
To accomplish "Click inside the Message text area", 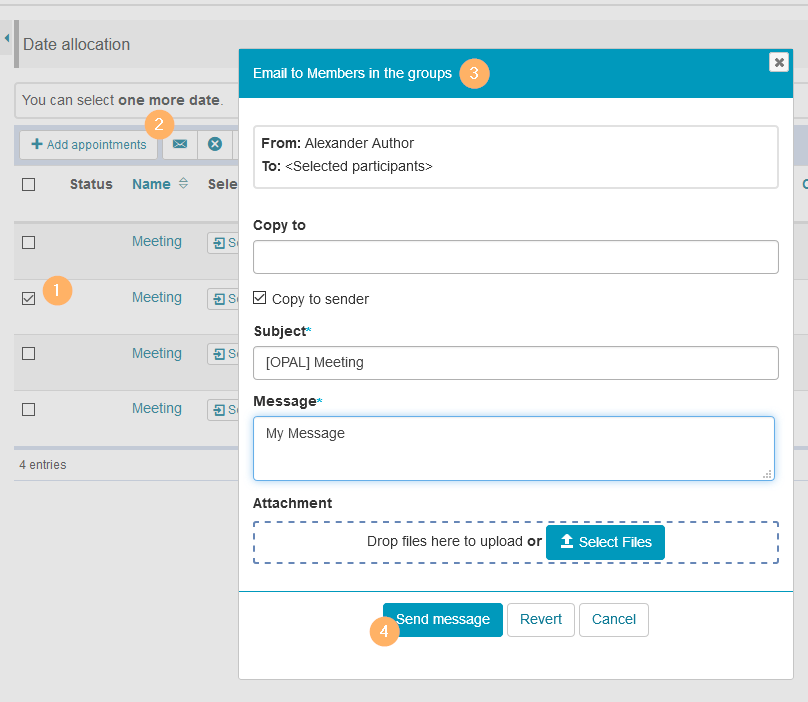I will pos(513,448).
